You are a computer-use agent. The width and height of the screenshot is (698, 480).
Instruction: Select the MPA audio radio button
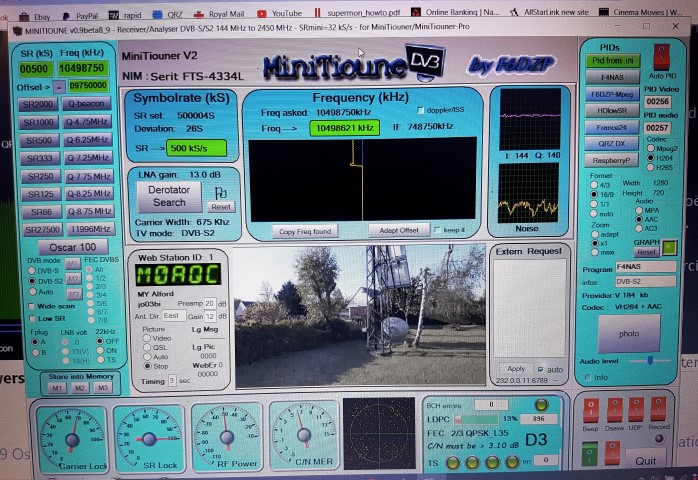click(639, 210)
